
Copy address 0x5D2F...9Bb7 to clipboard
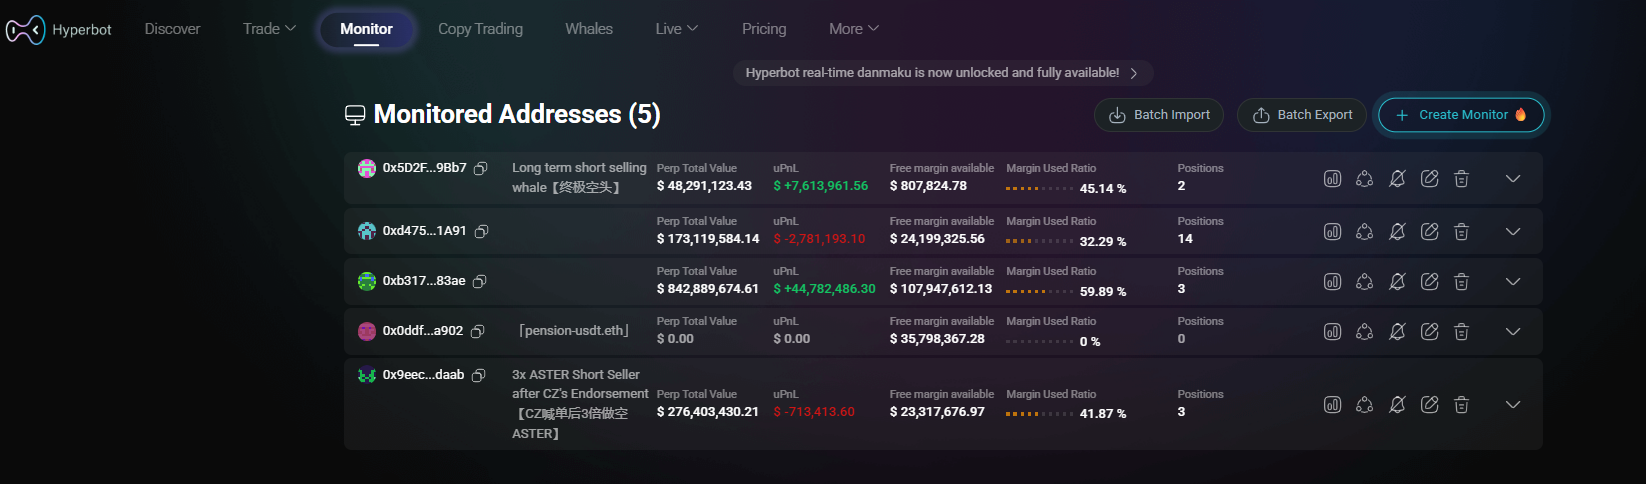tap(481, 169)
